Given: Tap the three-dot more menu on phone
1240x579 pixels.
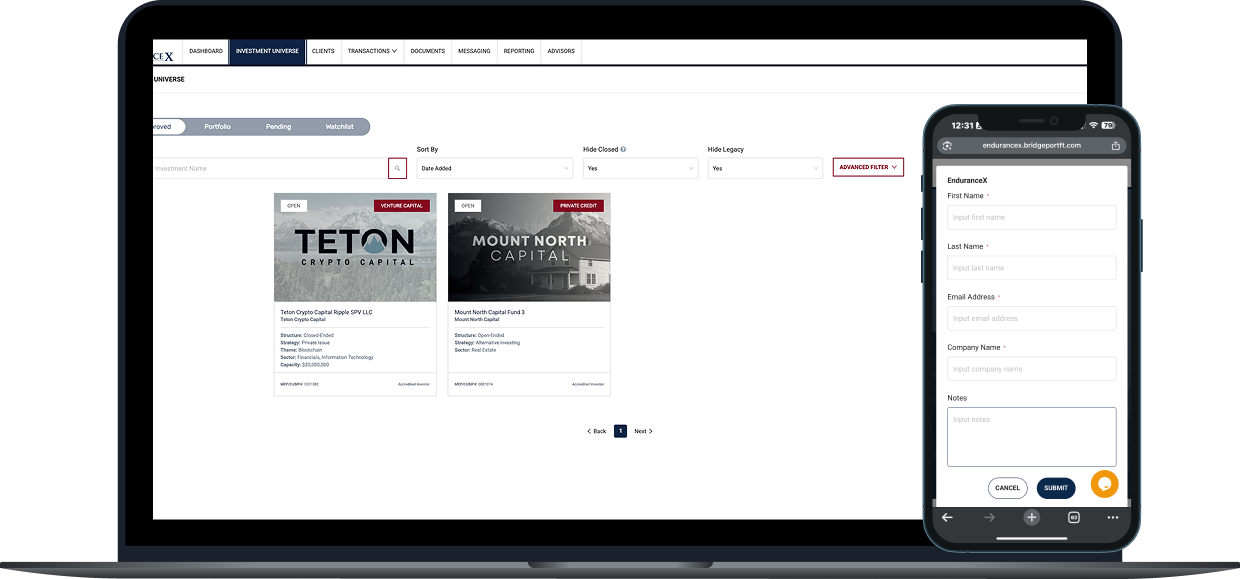Looking at the screenshot, I should coord(1113,517).
